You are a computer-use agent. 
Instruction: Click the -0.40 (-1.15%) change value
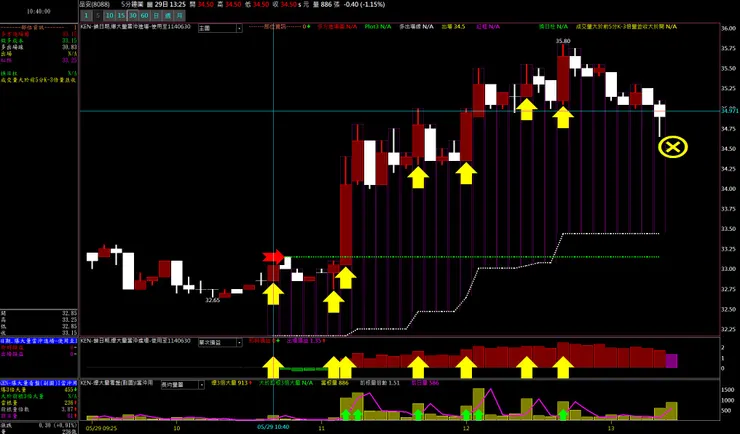pyautogui.click(x=365, y=4)
